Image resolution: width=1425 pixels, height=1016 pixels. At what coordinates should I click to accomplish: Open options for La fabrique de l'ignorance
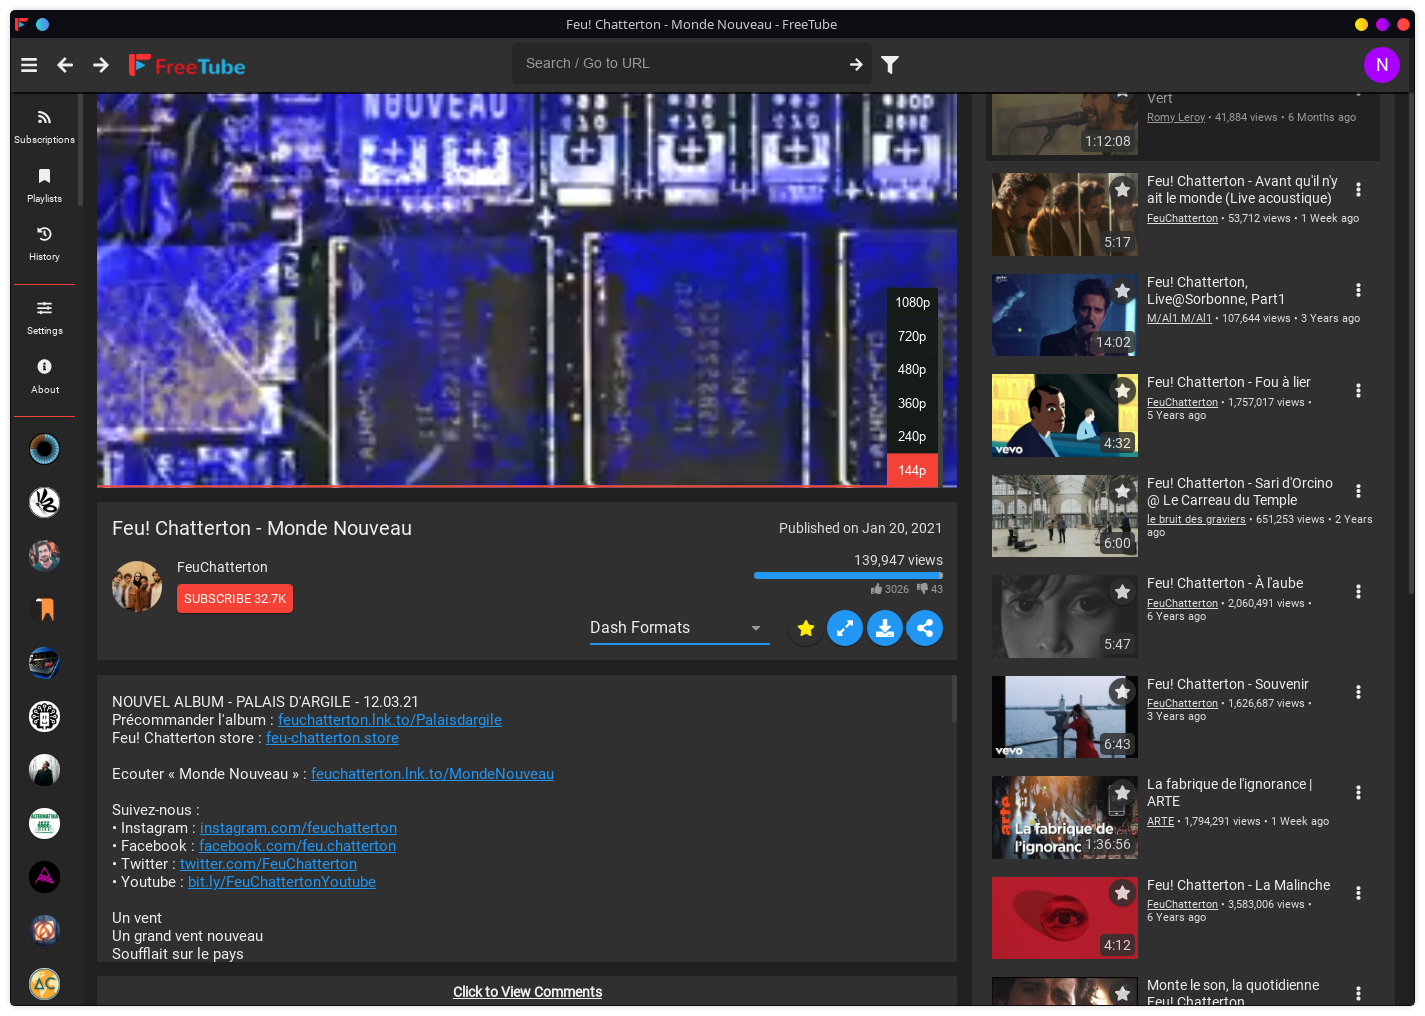click(1358, 793)
